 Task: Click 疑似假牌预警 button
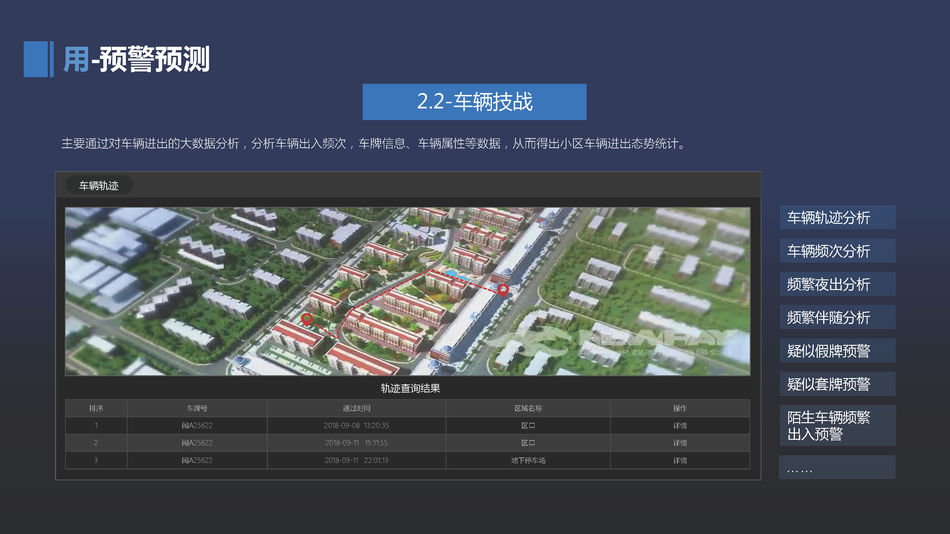click(837, 351)
